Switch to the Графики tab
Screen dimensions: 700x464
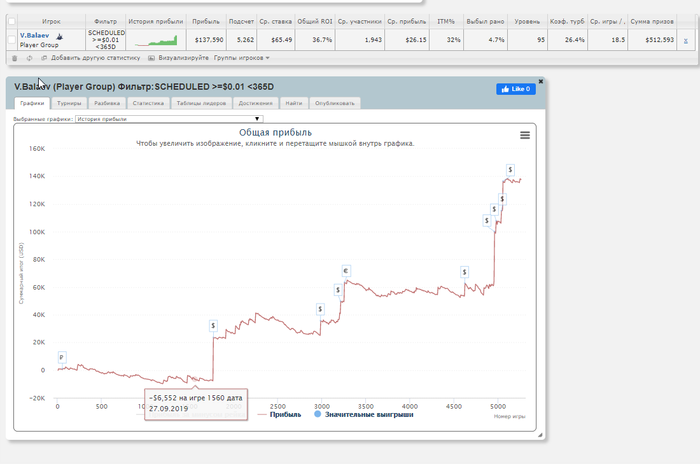click(32, 103)
